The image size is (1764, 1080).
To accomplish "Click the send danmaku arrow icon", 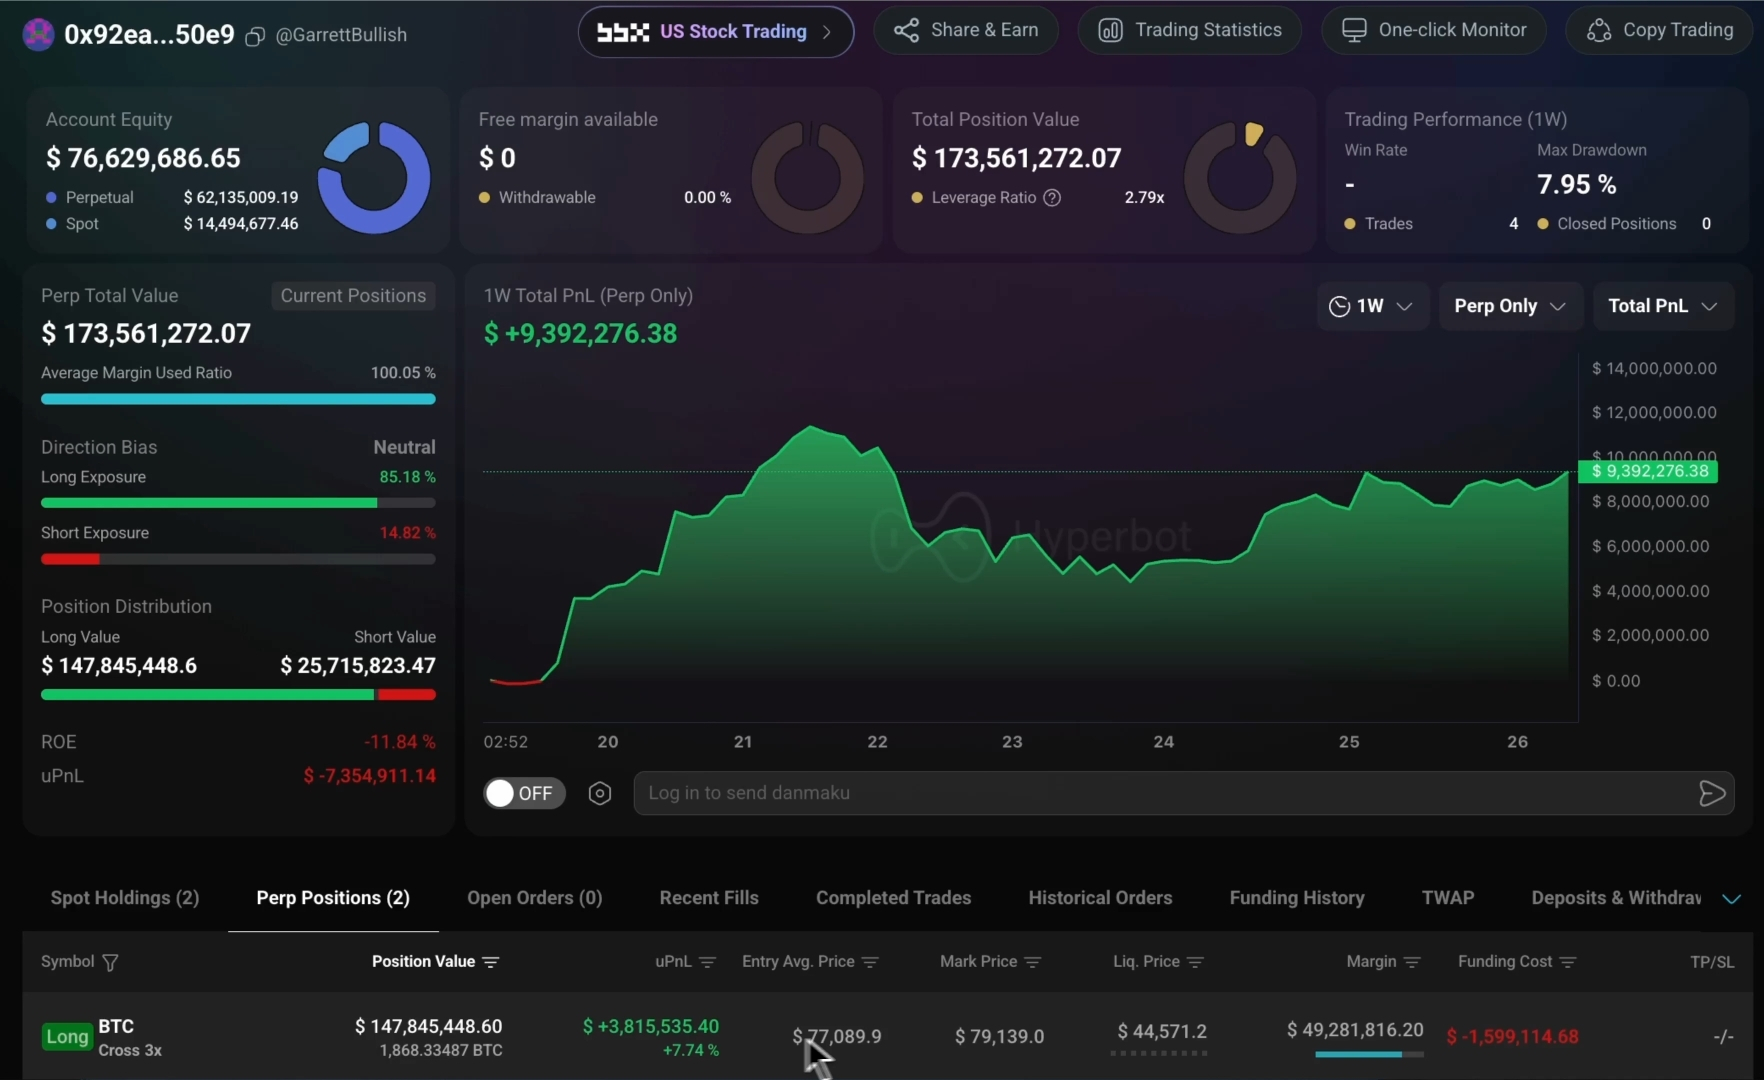I will click(1712, 793).
